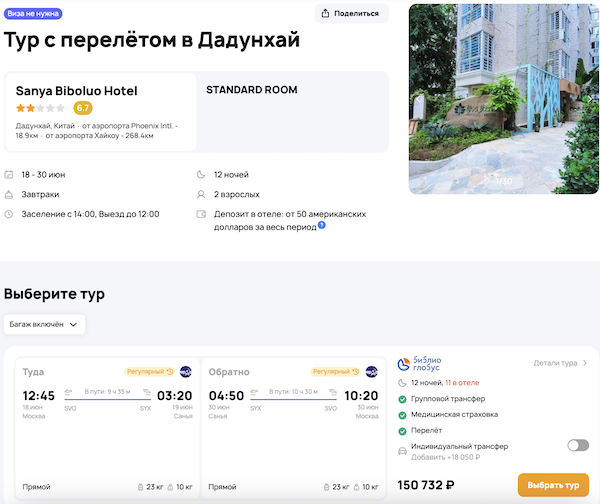
Task: Click the hotel star rating
Action: pos(40,108)
